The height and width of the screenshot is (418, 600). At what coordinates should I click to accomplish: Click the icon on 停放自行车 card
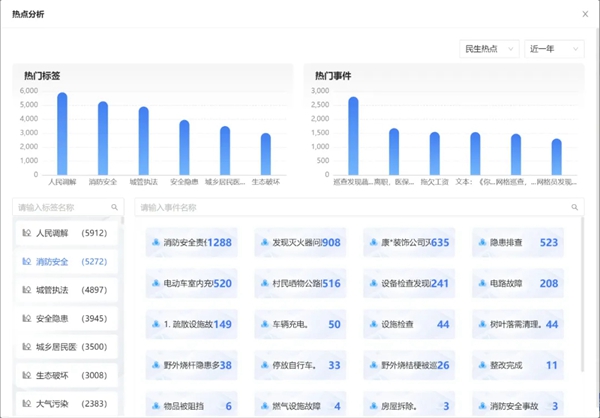point(264,365)
